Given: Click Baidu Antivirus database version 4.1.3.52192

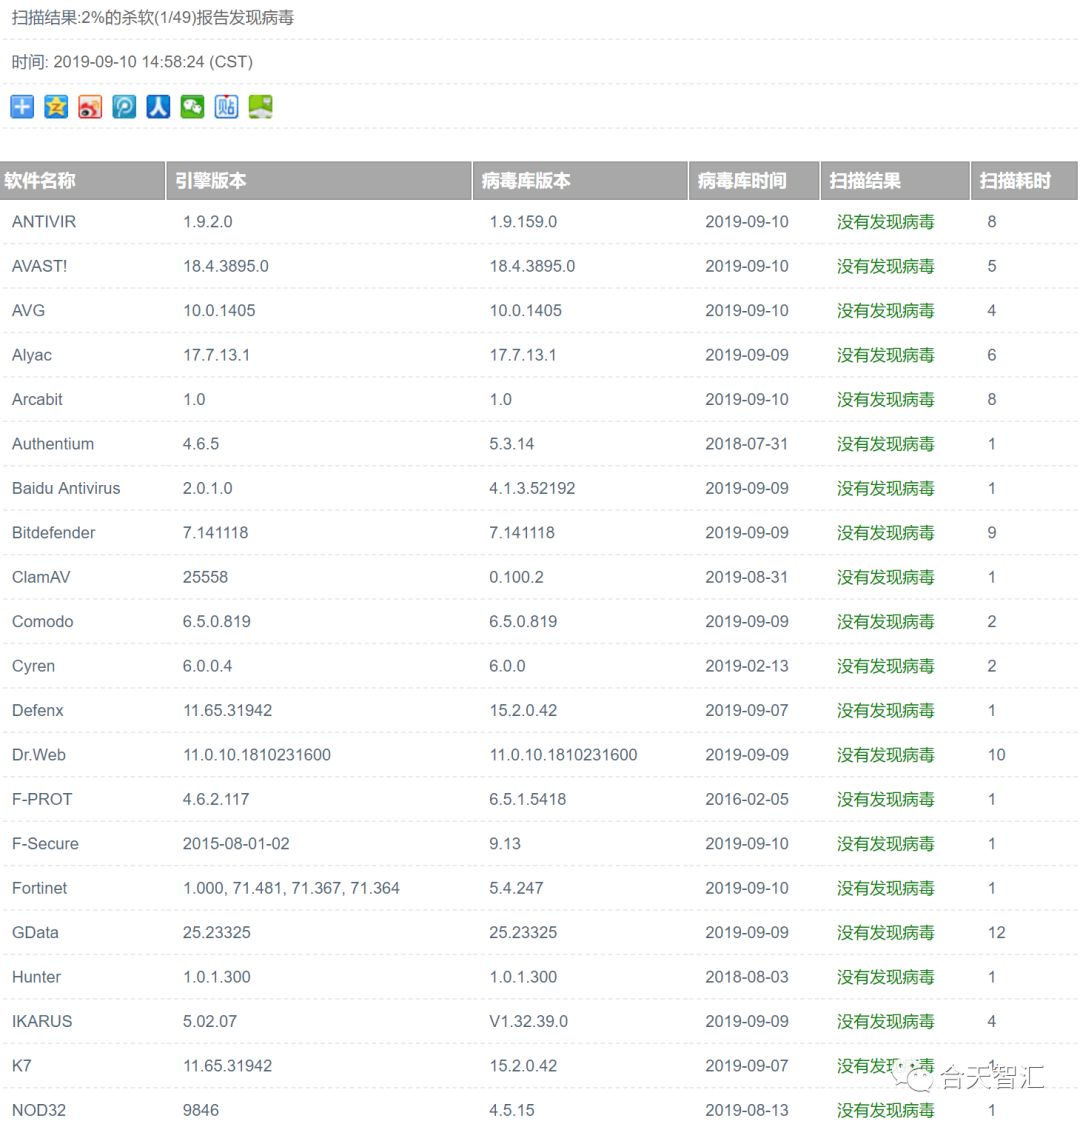Looking at the screenshot, I should click(532, 488).
